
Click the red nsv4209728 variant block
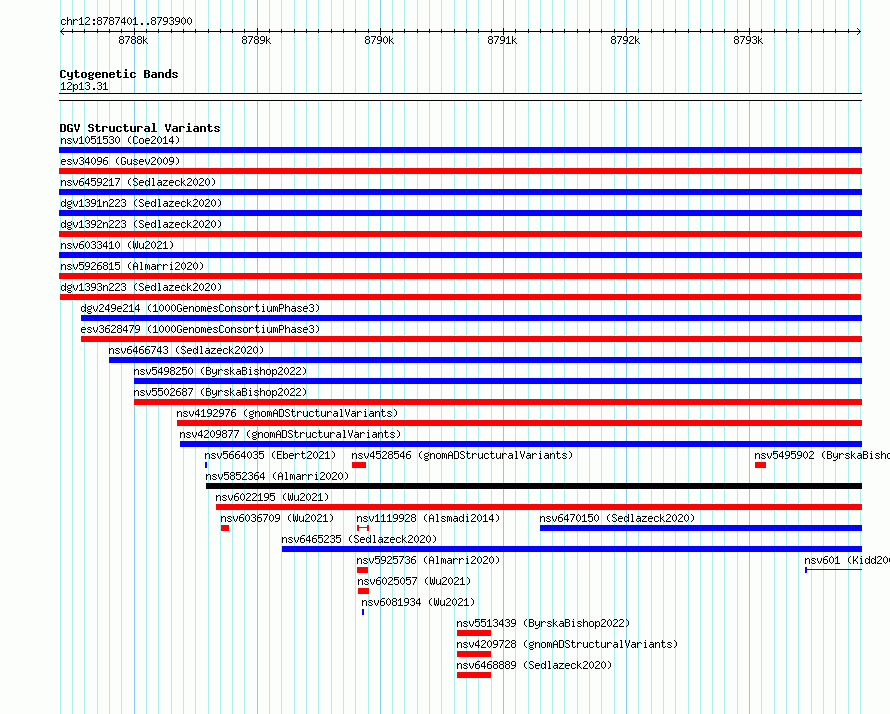pos(474,654)
